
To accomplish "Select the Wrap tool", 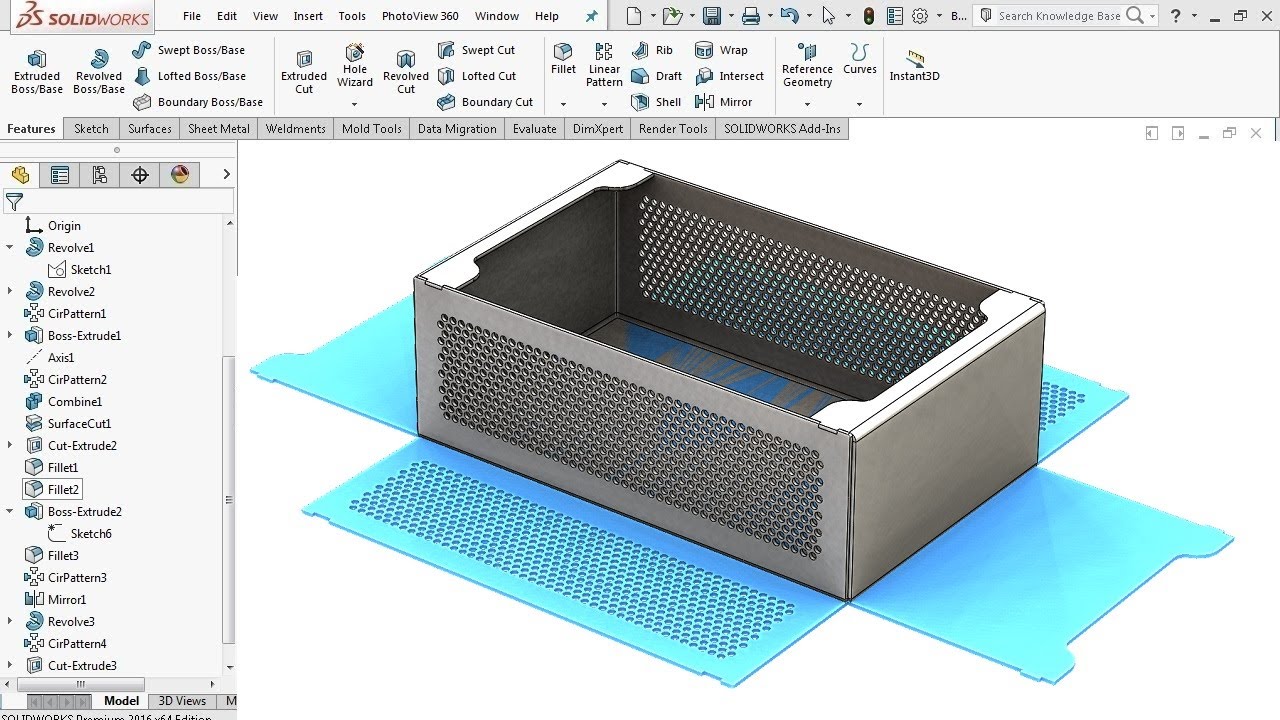I will point(721,50).
